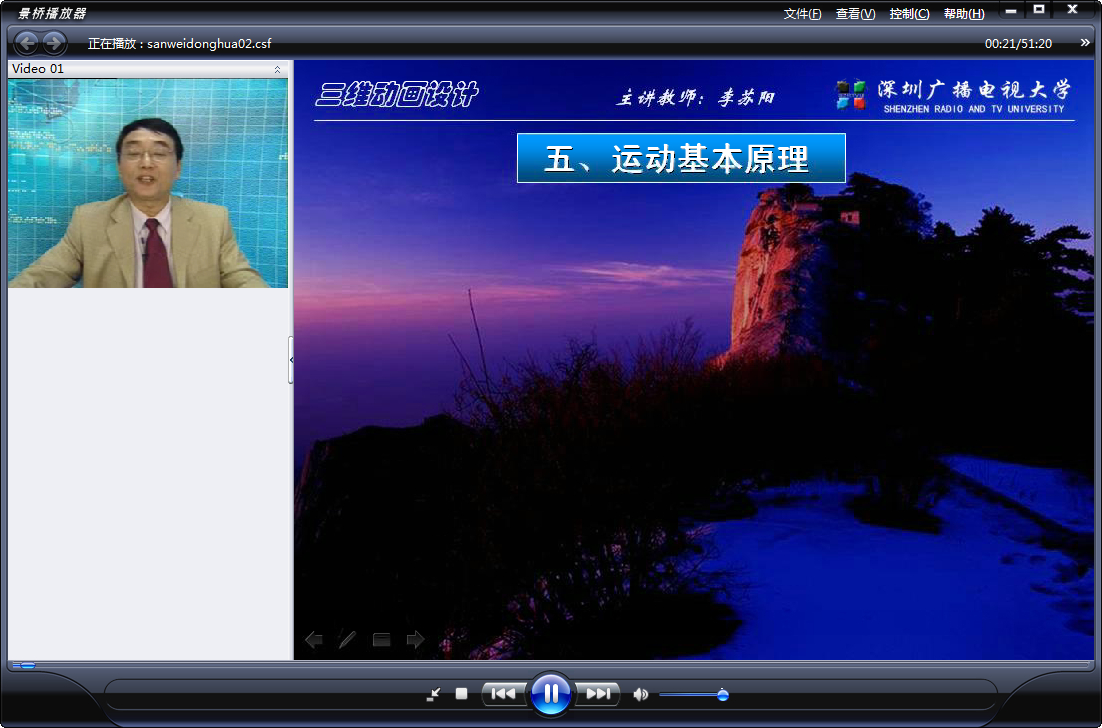1102x728 pixels.
Task: Go to previous slide using slide arrow
Action: (313, 639)
